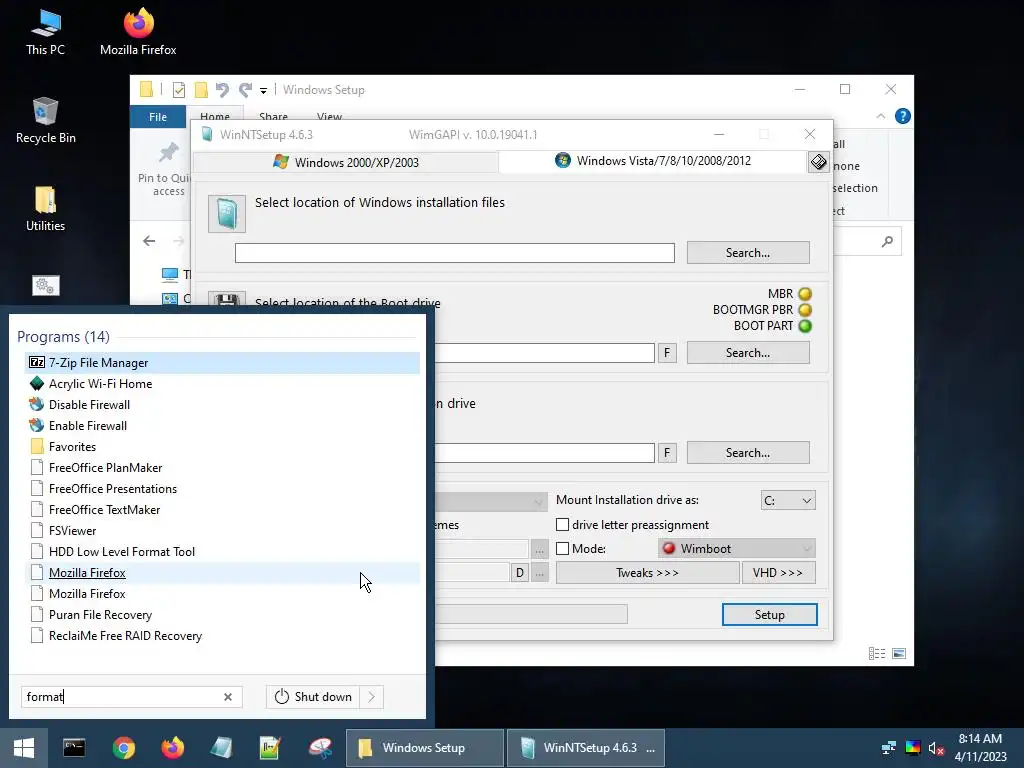The height and width of the screenshot is (768, 1024).
Task: Click the F button for boot drive
Action: point(667,353)
